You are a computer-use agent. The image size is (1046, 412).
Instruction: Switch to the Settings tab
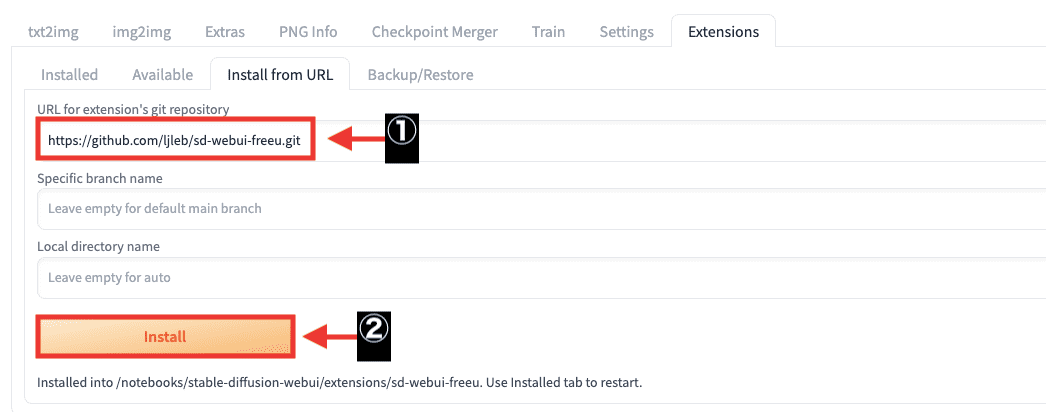tap(626, 32)
